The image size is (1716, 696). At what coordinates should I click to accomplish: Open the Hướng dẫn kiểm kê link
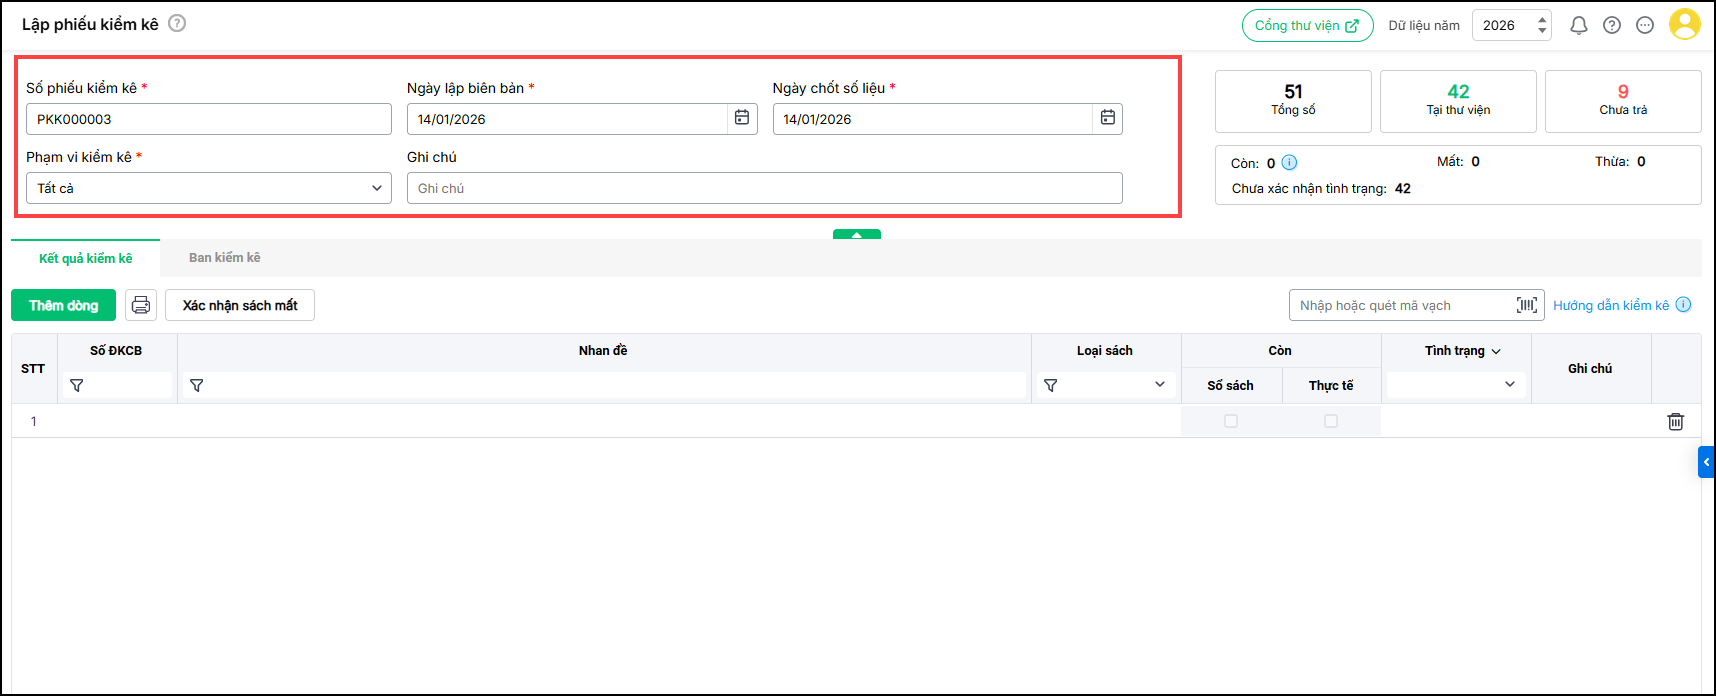(x=1610, y=305)
